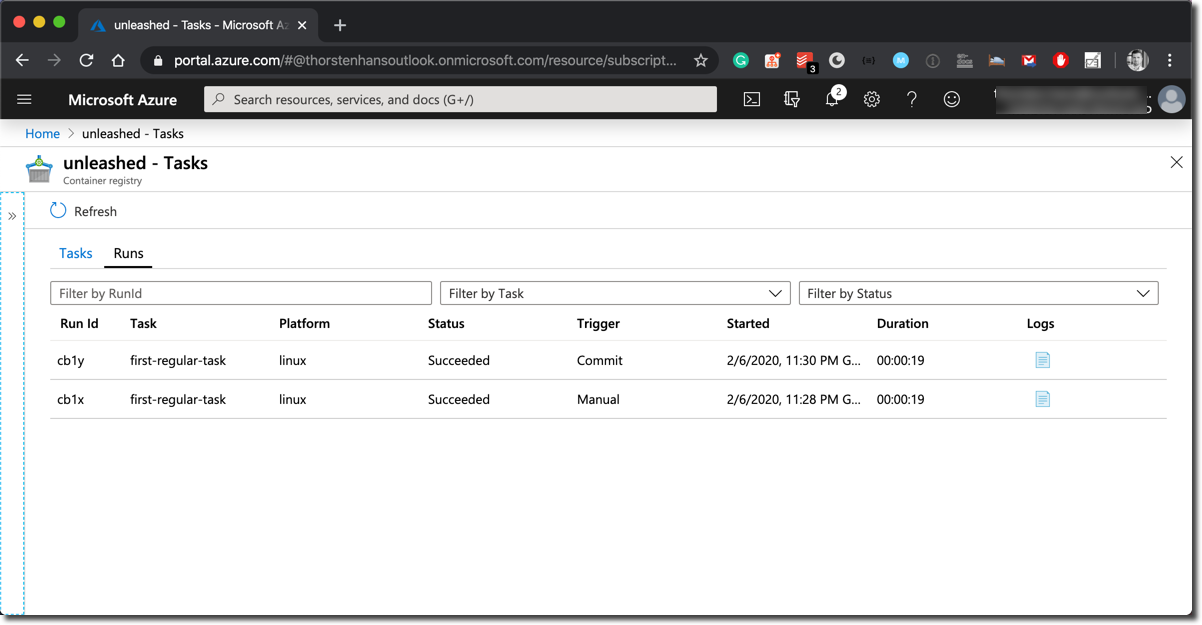Open the directory and subscription filter
The image size is (1202, 625).
792,99
